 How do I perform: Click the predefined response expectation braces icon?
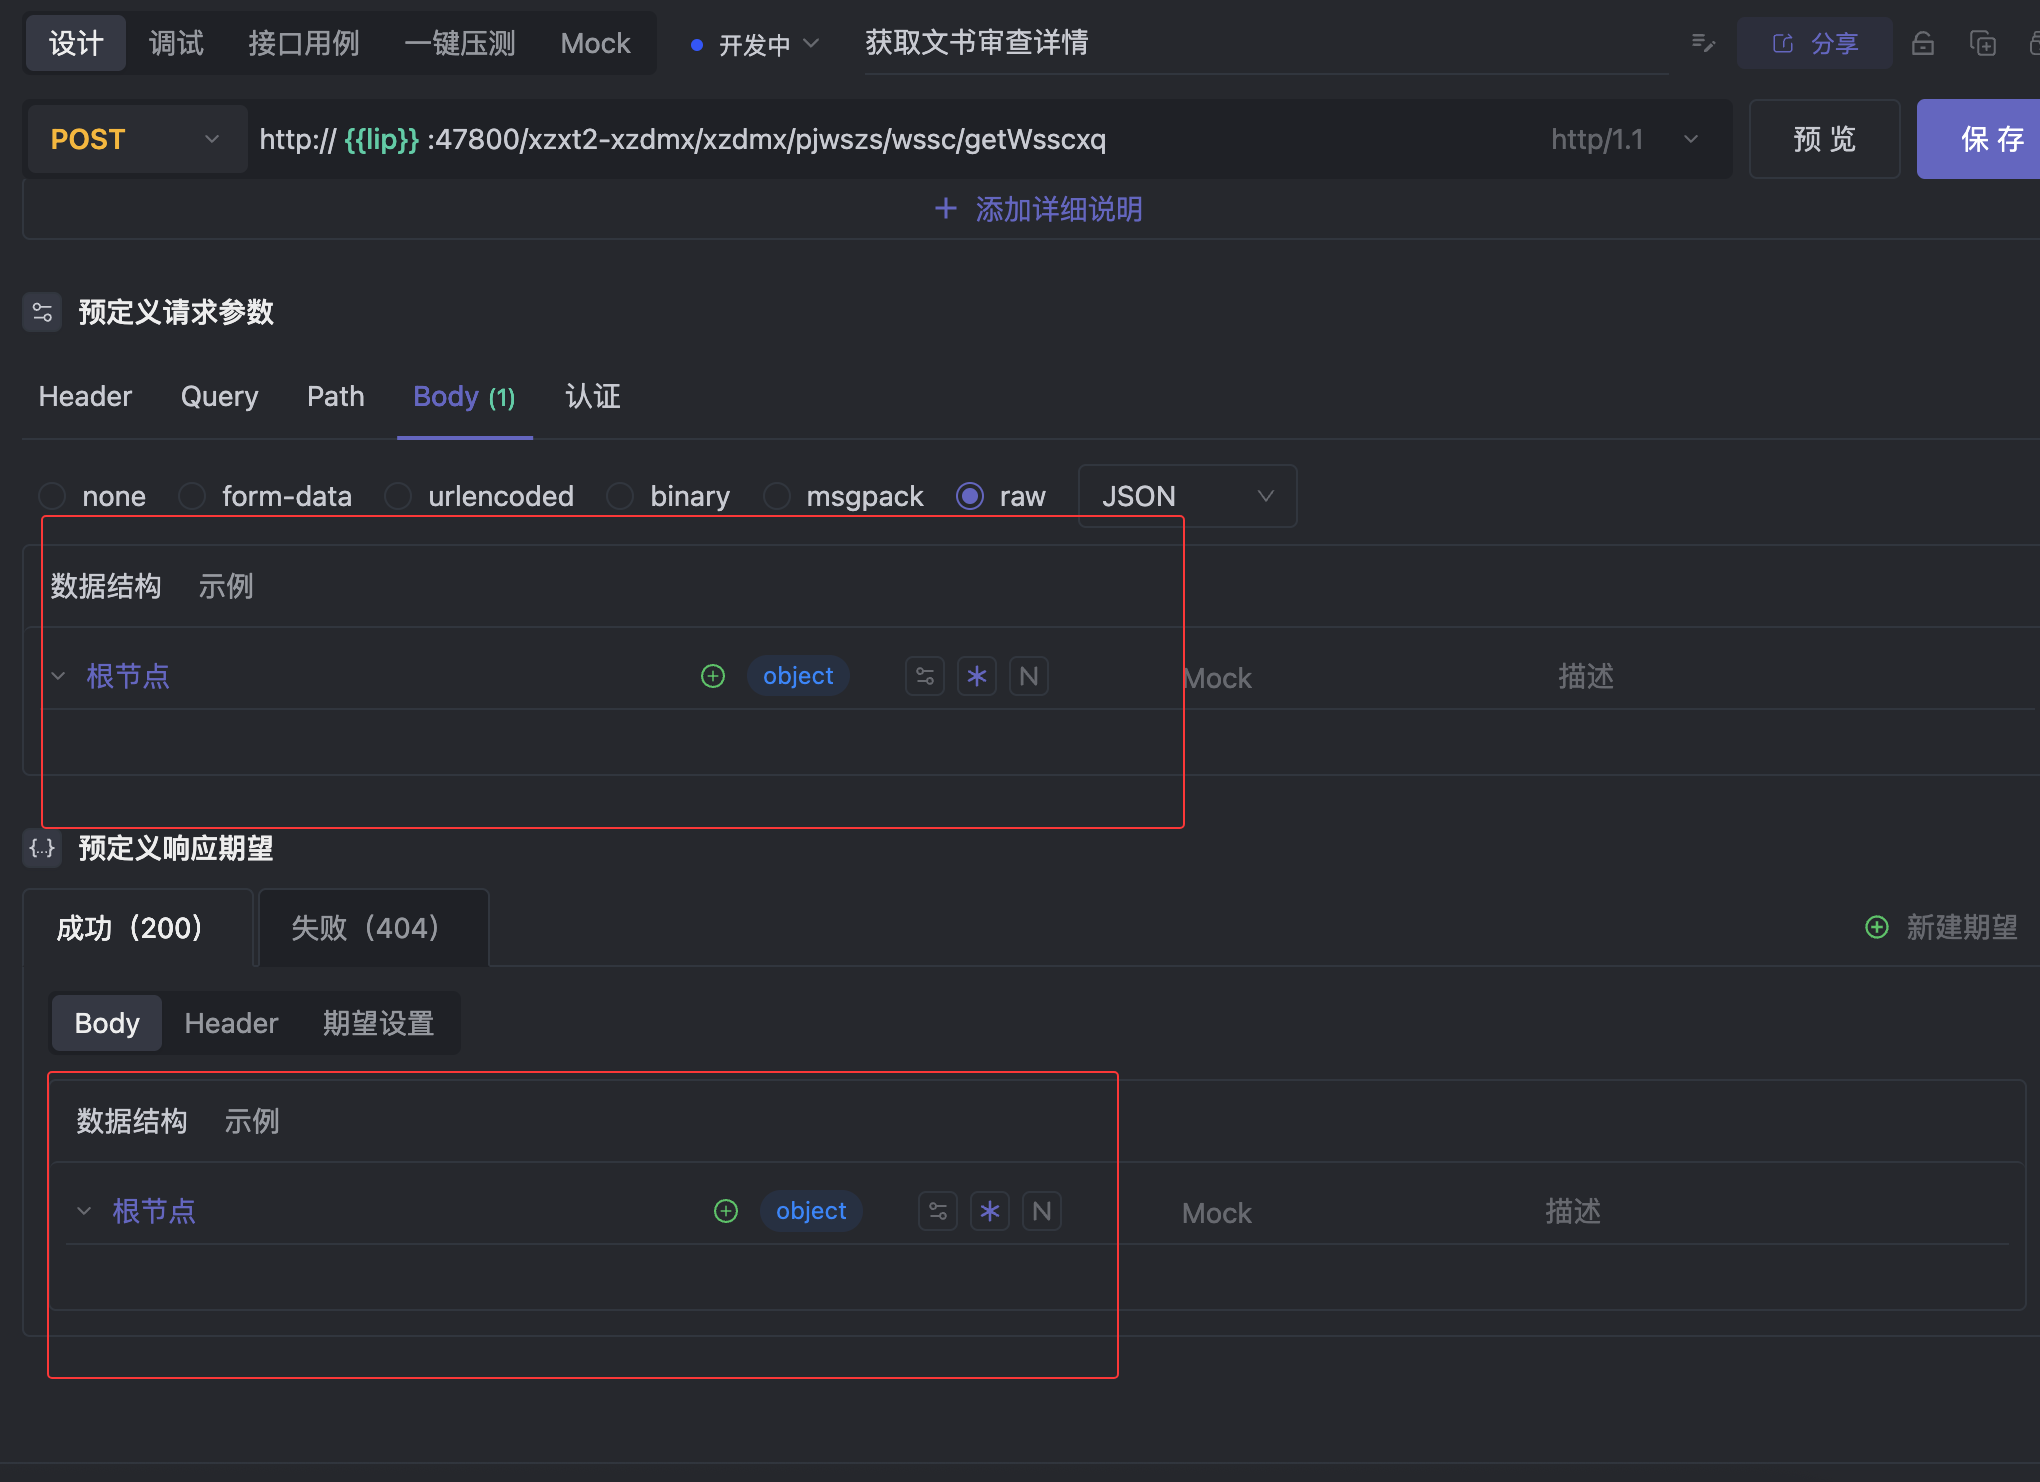click(x=42, y=848)
